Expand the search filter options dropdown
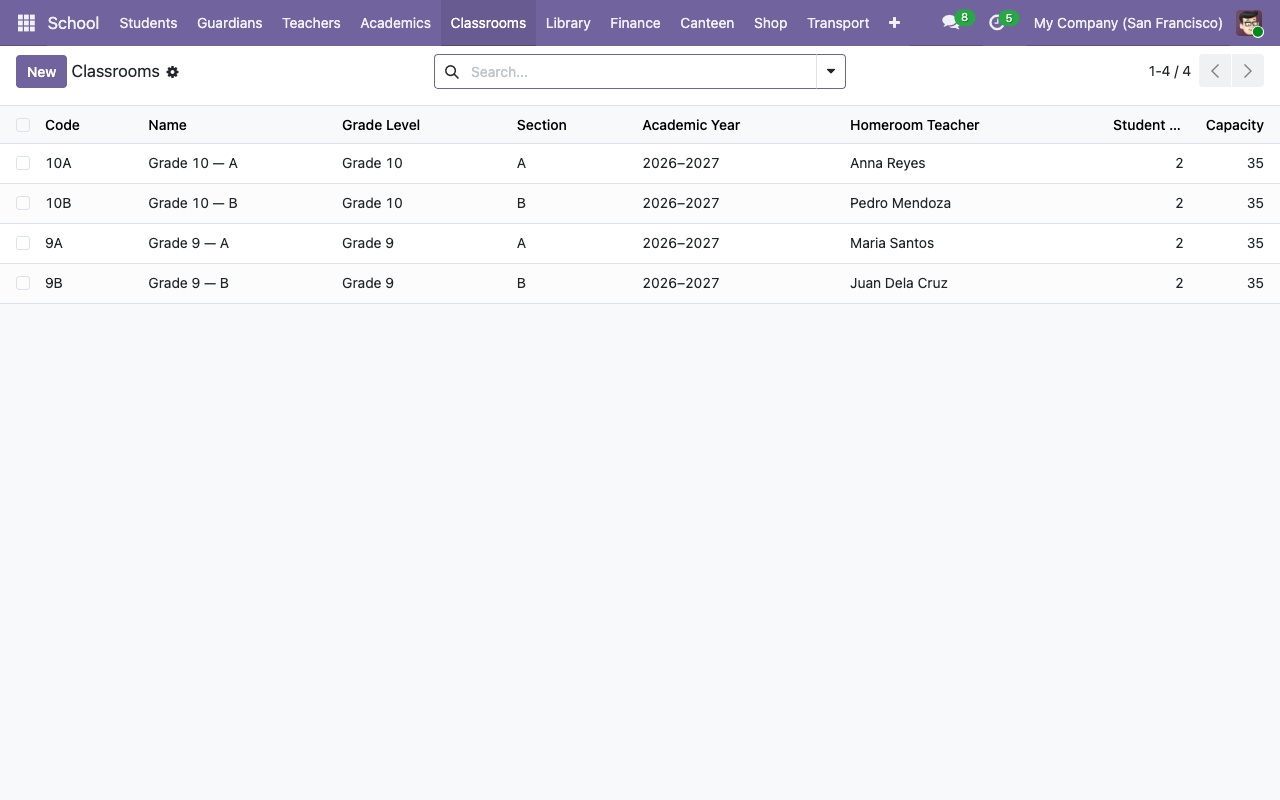The width and height of the screenshot is (1280, 800). pyautogui.click(x=831, y=72)
